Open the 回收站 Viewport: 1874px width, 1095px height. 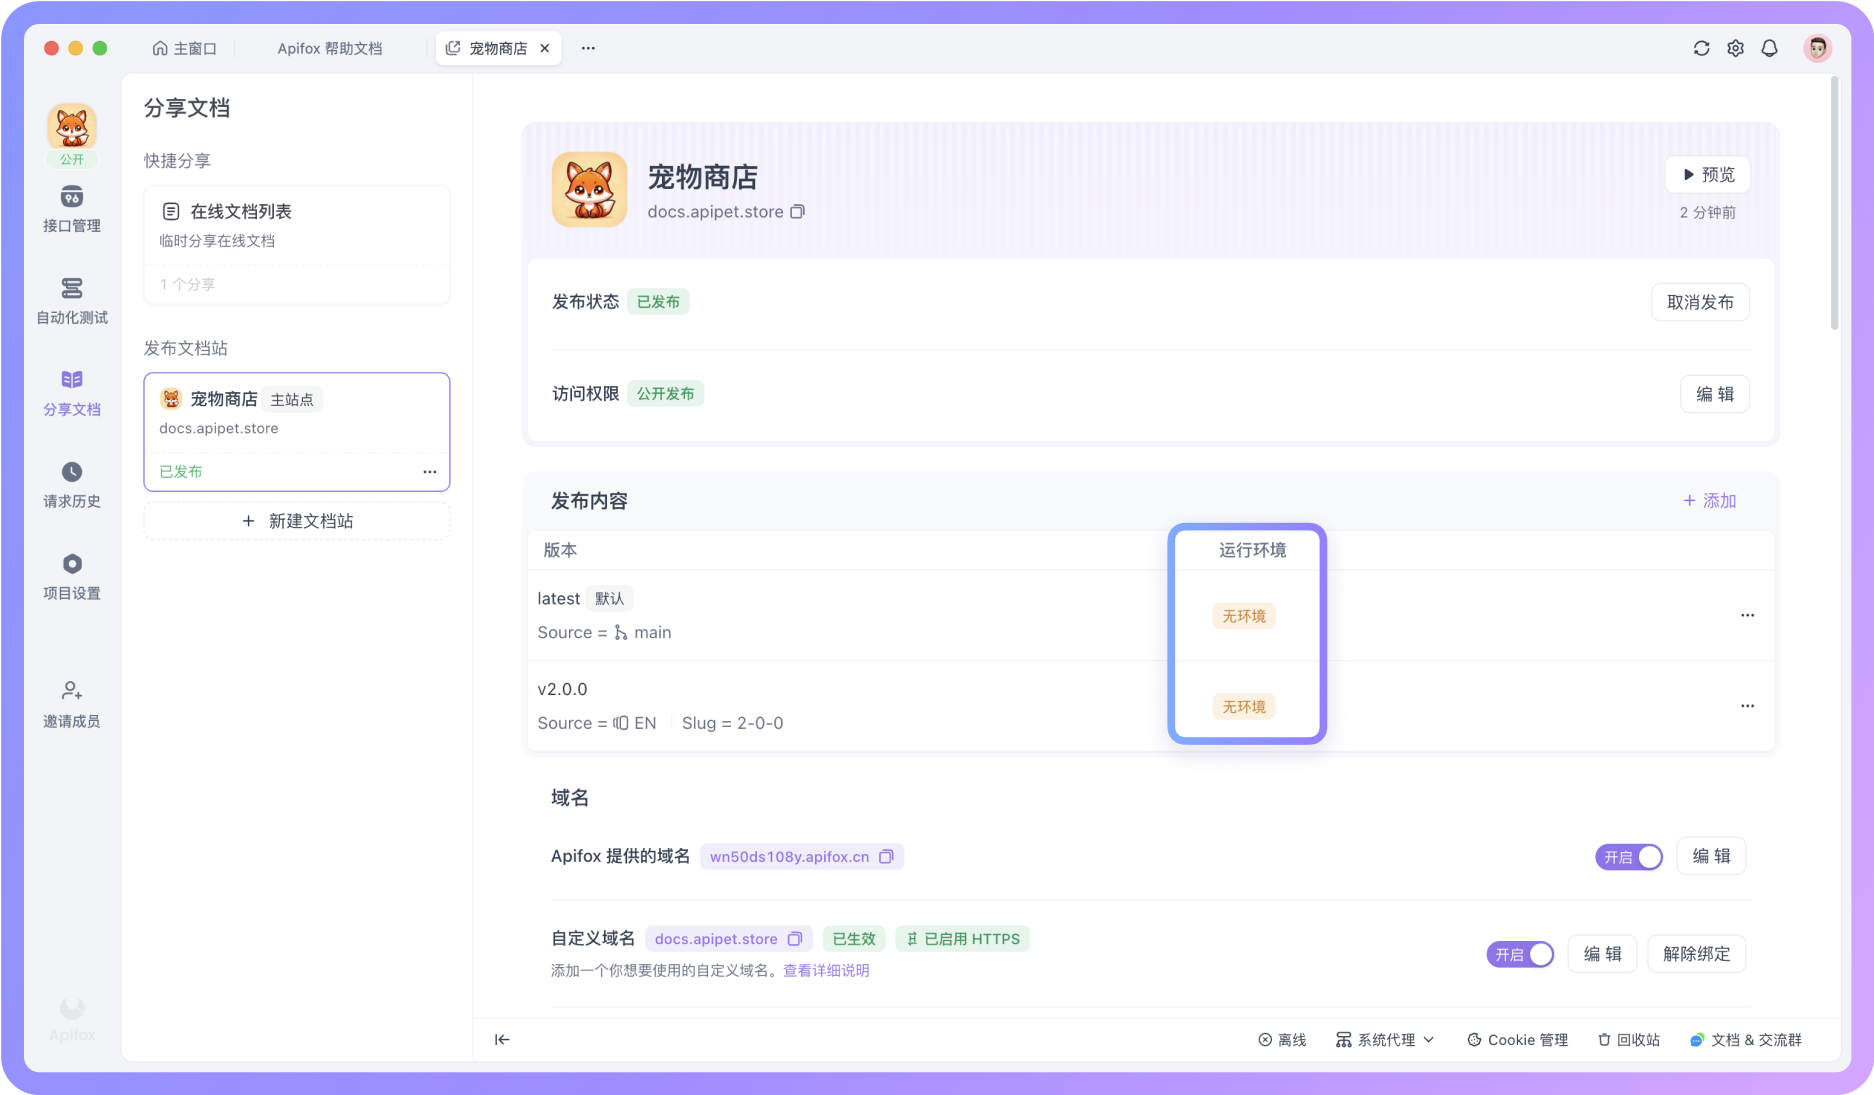point(1628,1040)
